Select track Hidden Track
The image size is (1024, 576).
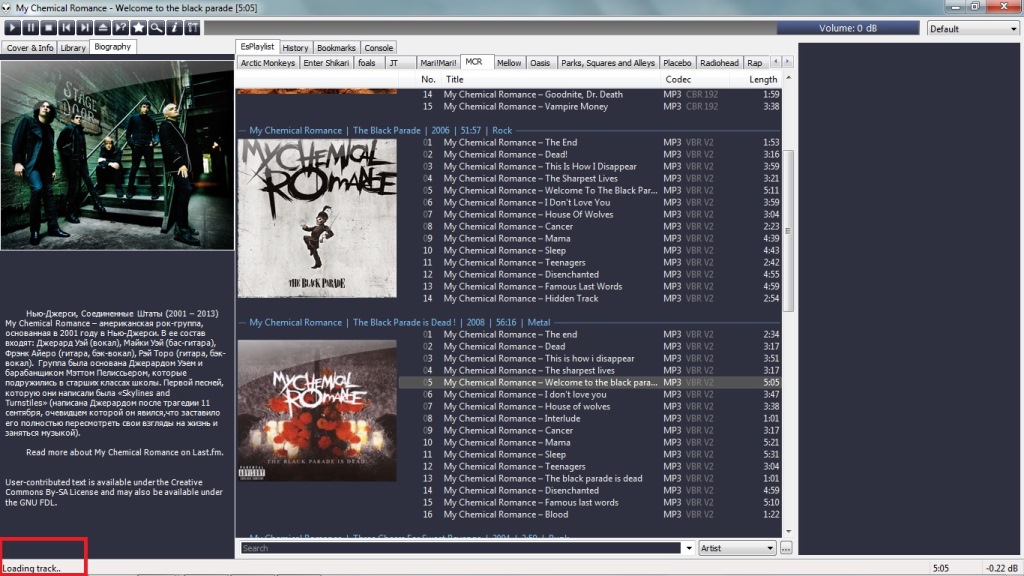[x=590, y=298]
